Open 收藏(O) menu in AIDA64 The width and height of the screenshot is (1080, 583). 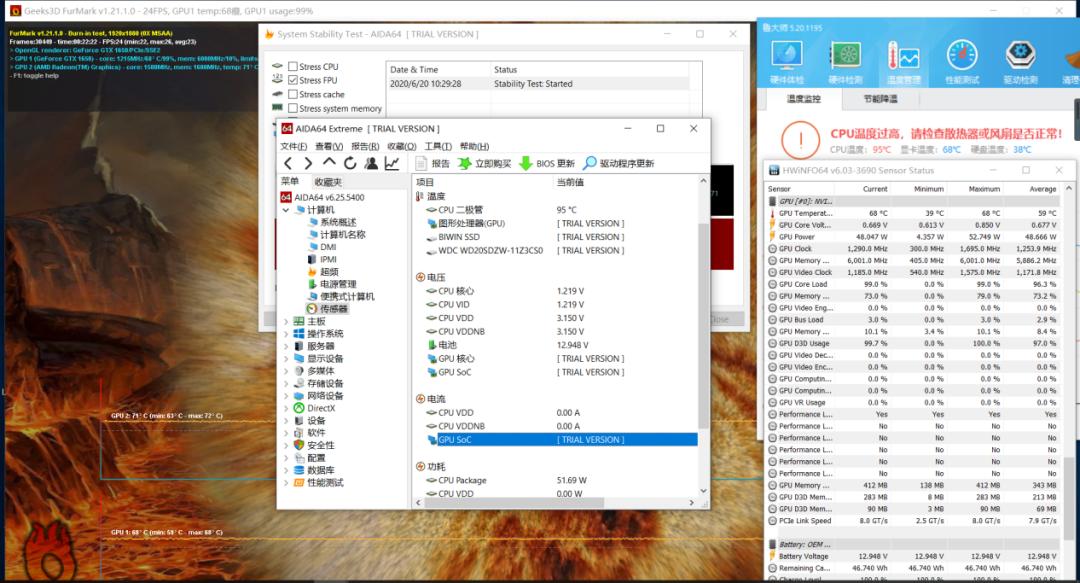402,146
